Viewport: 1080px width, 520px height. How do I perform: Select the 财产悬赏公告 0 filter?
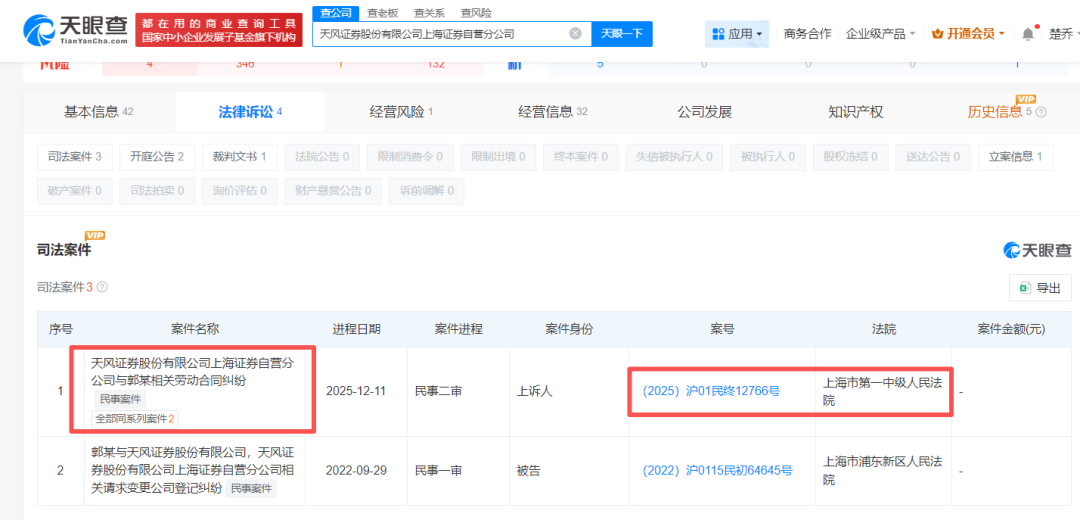333,191
